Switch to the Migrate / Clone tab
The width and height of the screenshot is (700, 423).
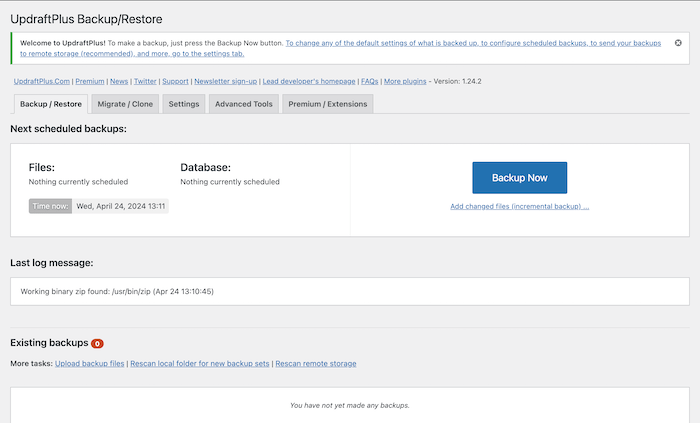point(125,104)
